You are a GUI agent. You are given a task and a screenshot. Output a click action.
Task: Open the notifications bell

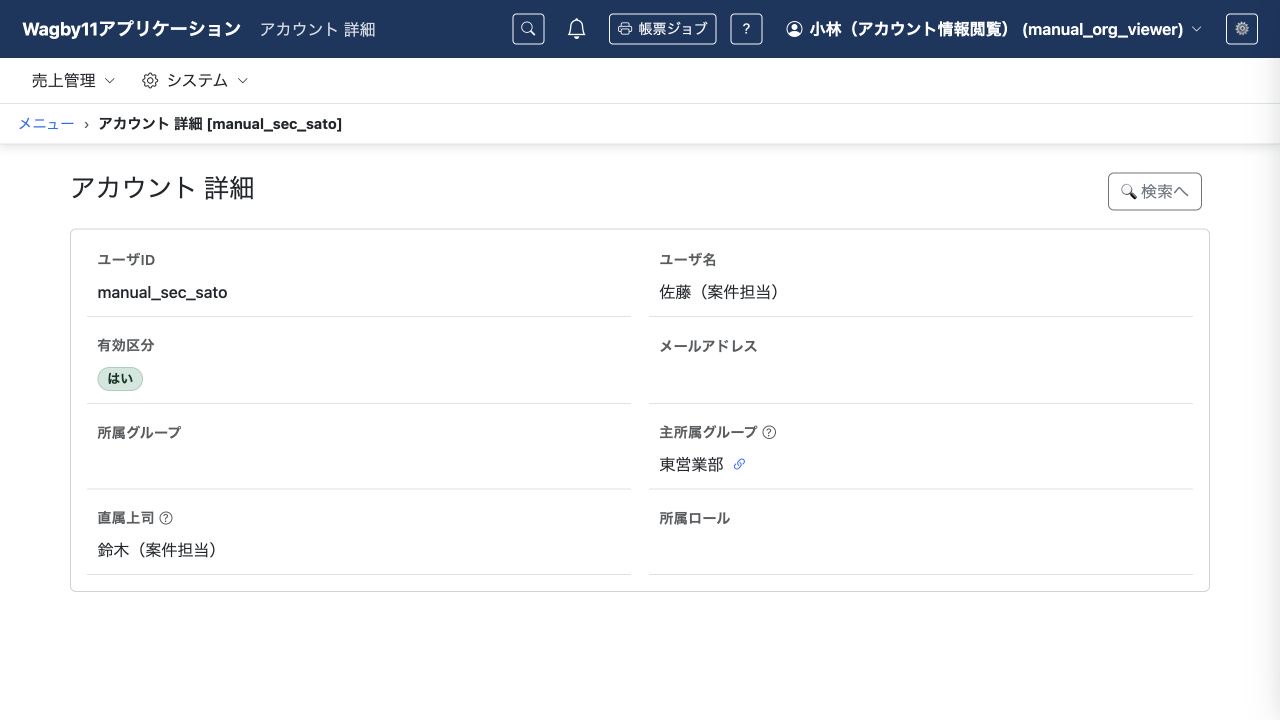[x=577, y=29]
